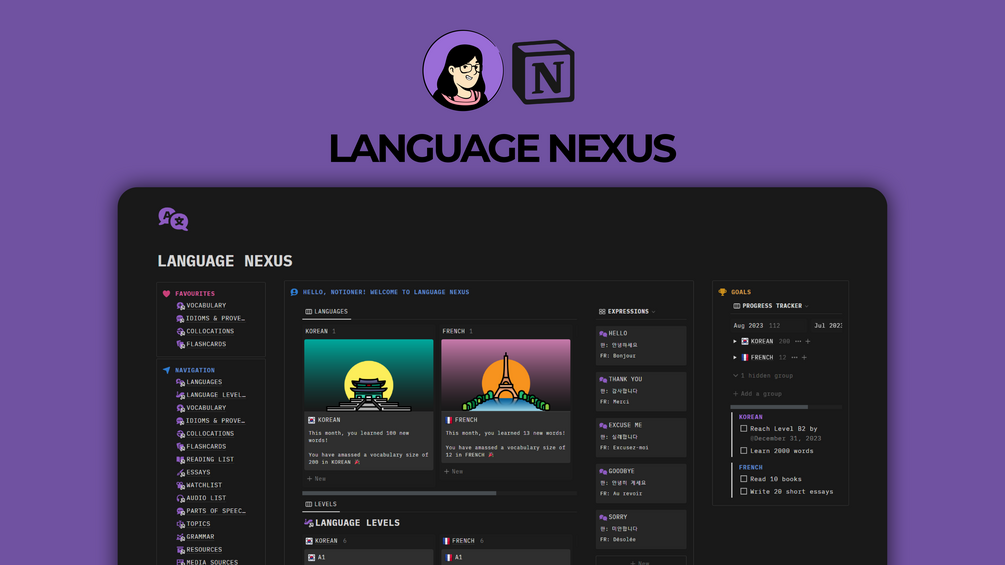The height and width of the screenshot is (565, 1005).
Task: Click the Language Levels heading link
Action: point(357,523)
